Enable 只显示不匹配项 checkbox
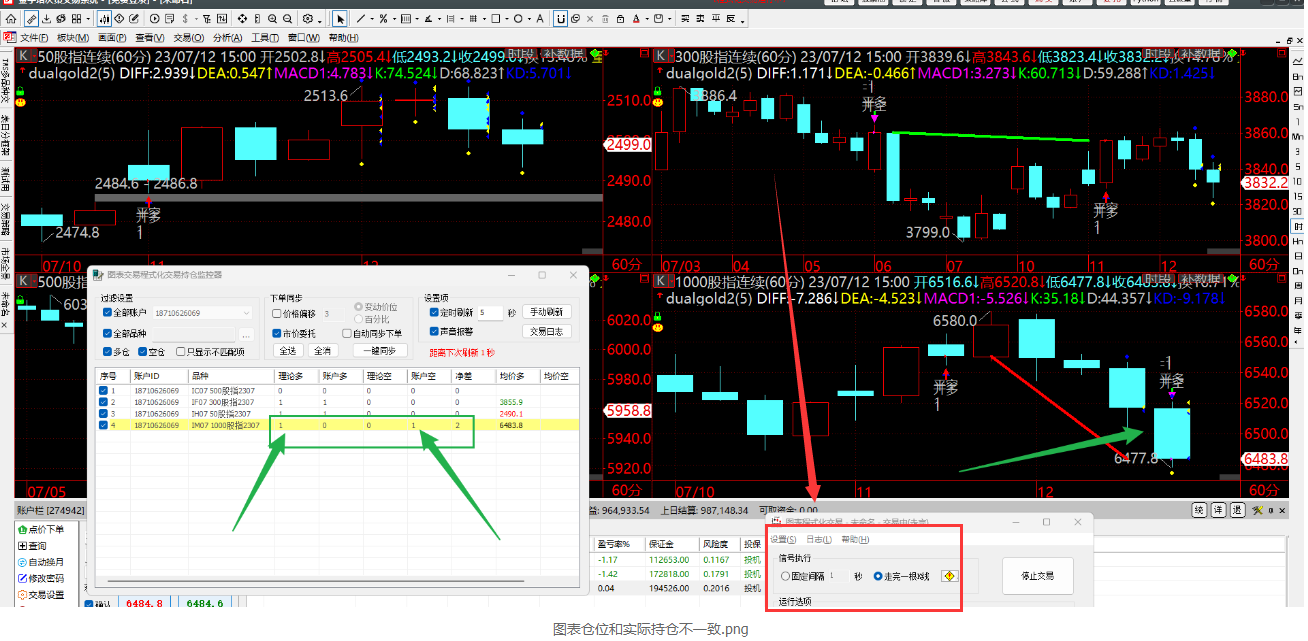This screenshot has width=1308, height=641. point(180,352)
